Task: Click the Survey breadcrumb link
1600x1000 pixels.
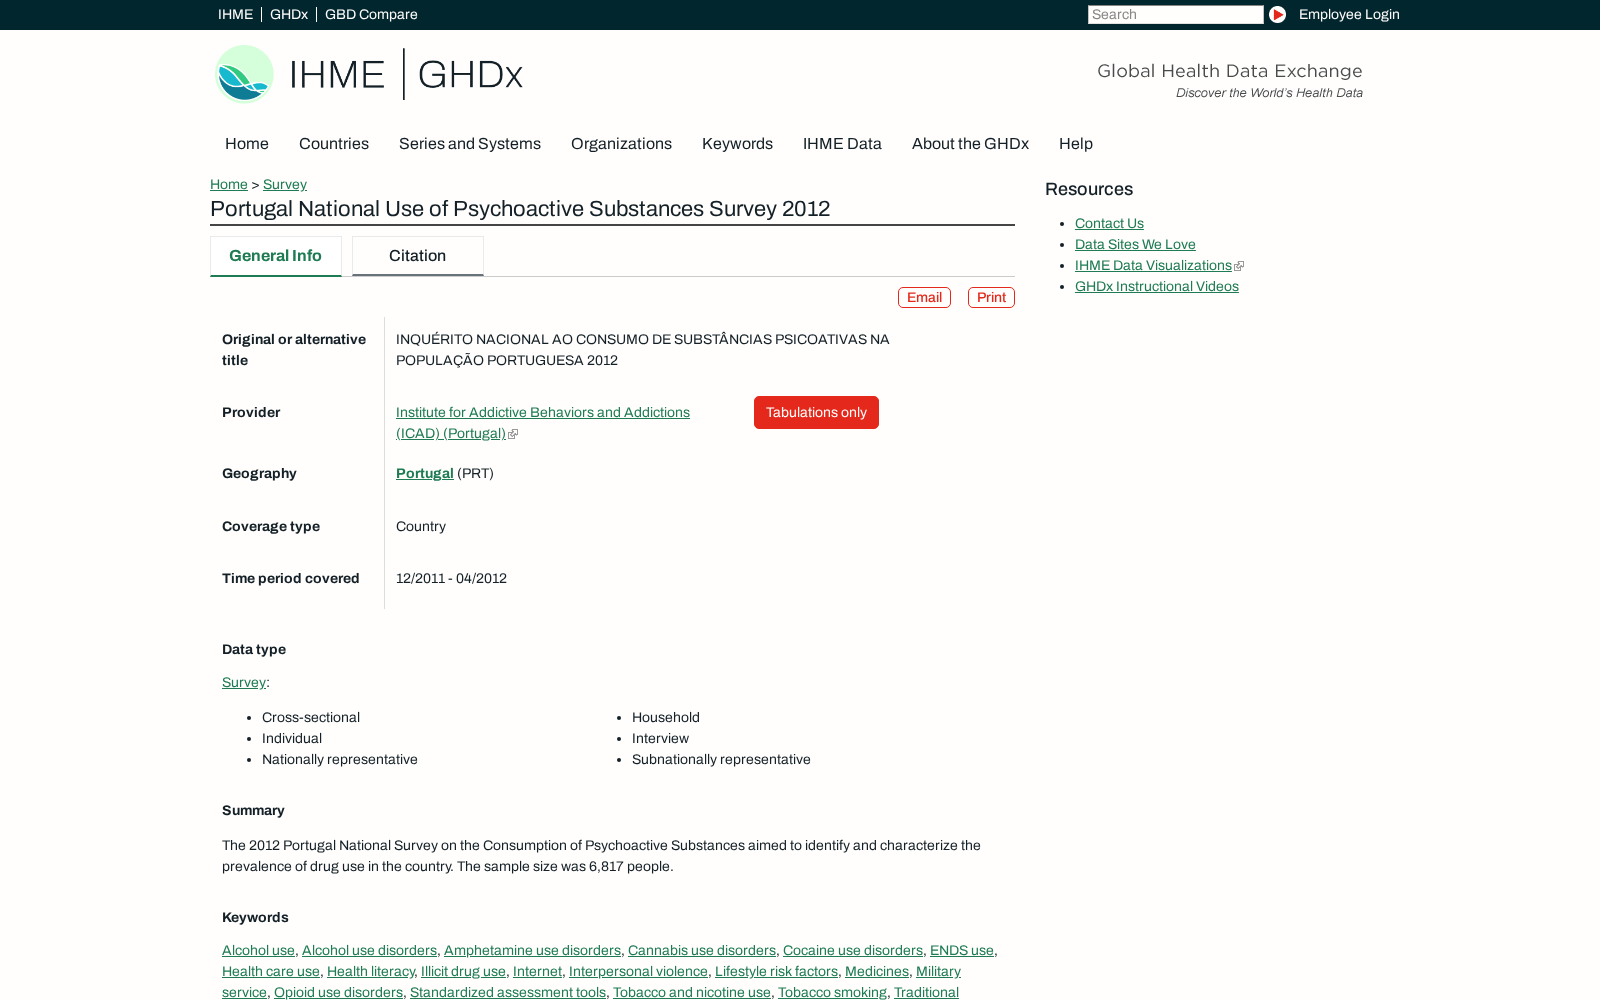Action: point(285,184)
